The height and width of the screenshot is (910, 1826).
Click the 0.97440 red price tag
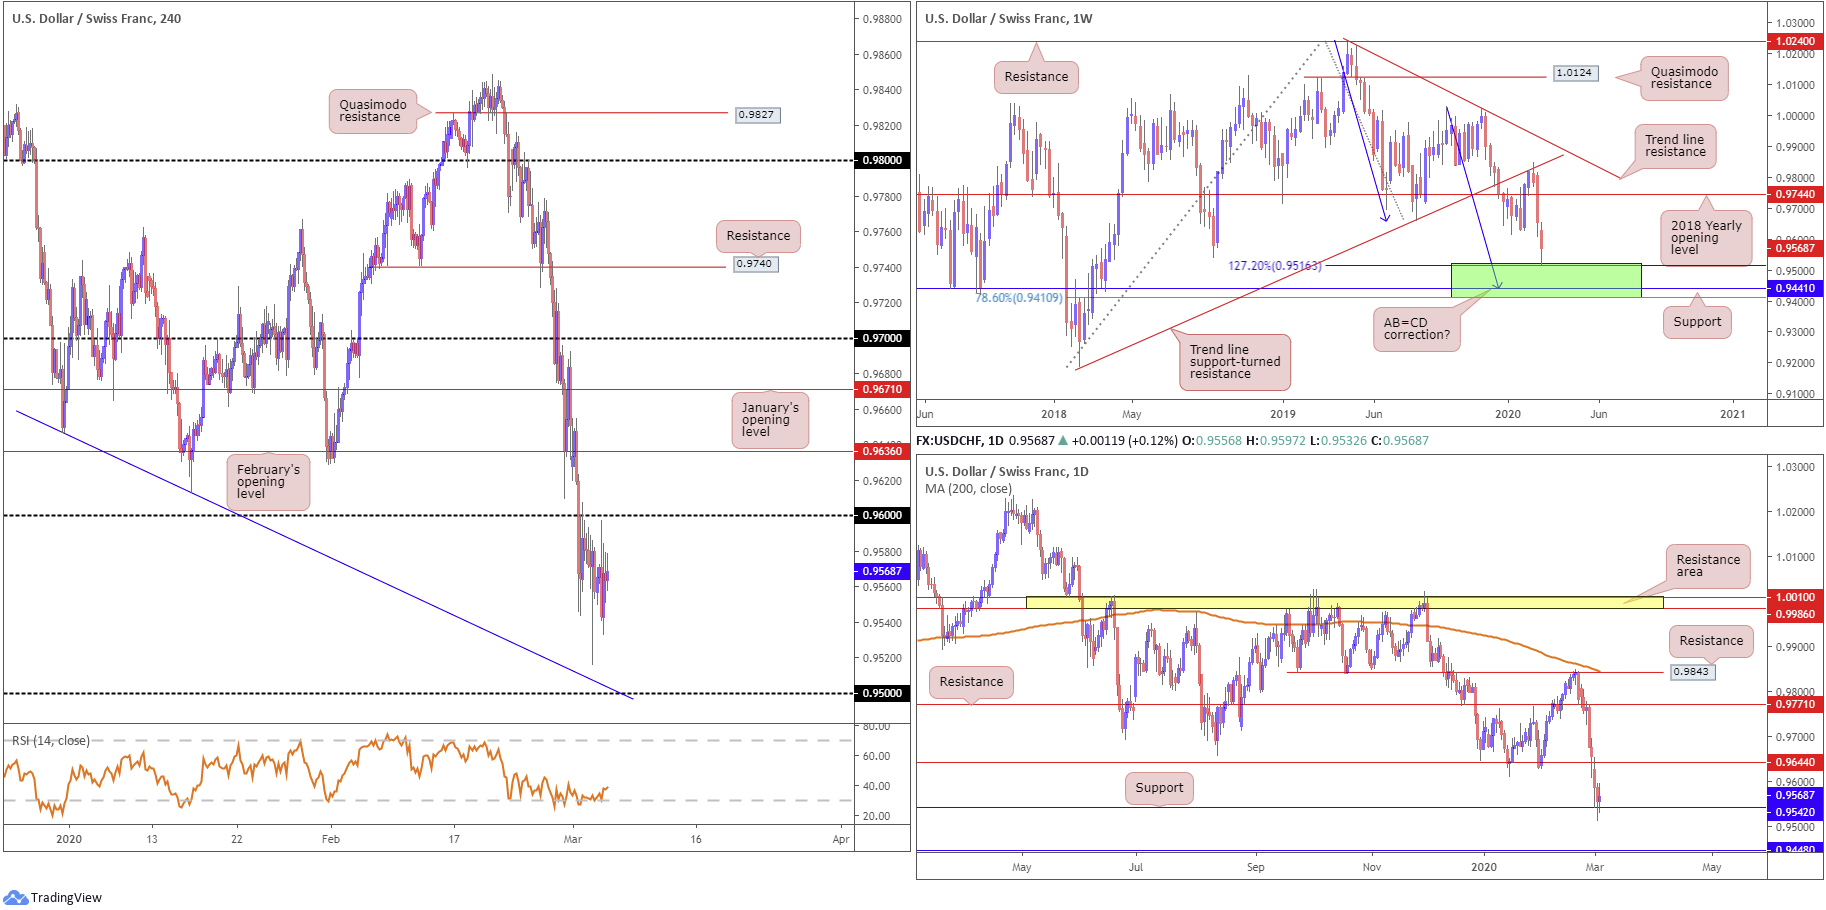point(1795,194)
